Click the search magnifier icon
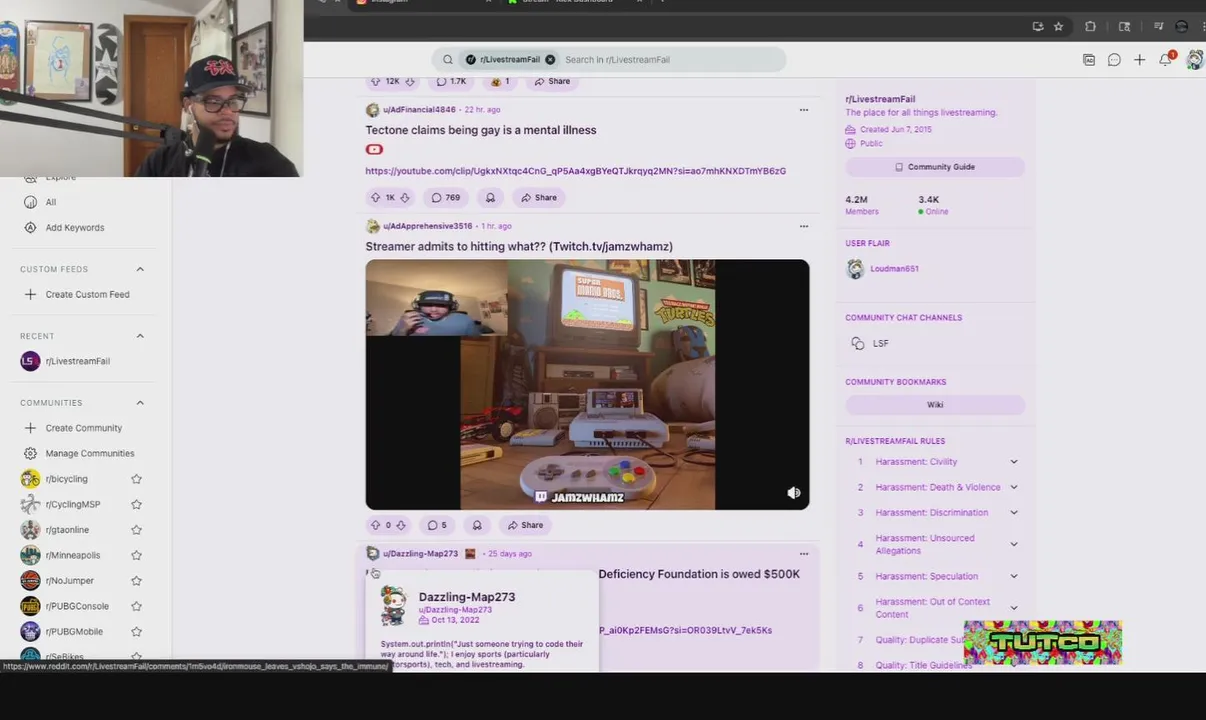The height and width of the screenshot is (720, 1206). [447, 60]
